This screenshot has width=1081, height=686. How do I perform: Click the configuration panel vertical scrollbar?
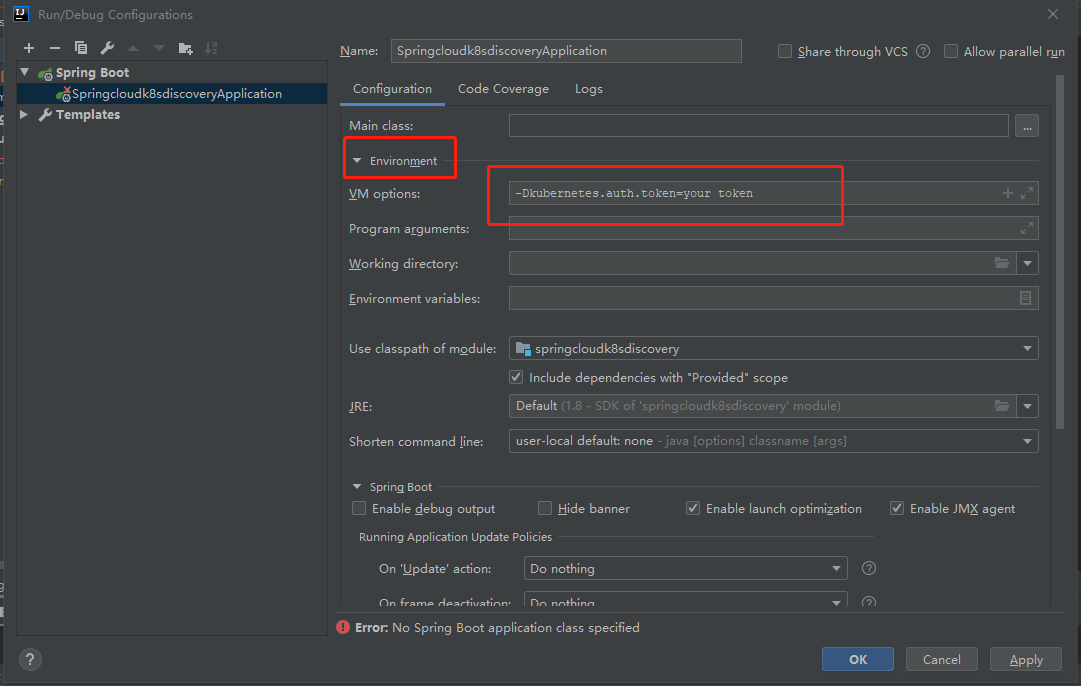1060,252
